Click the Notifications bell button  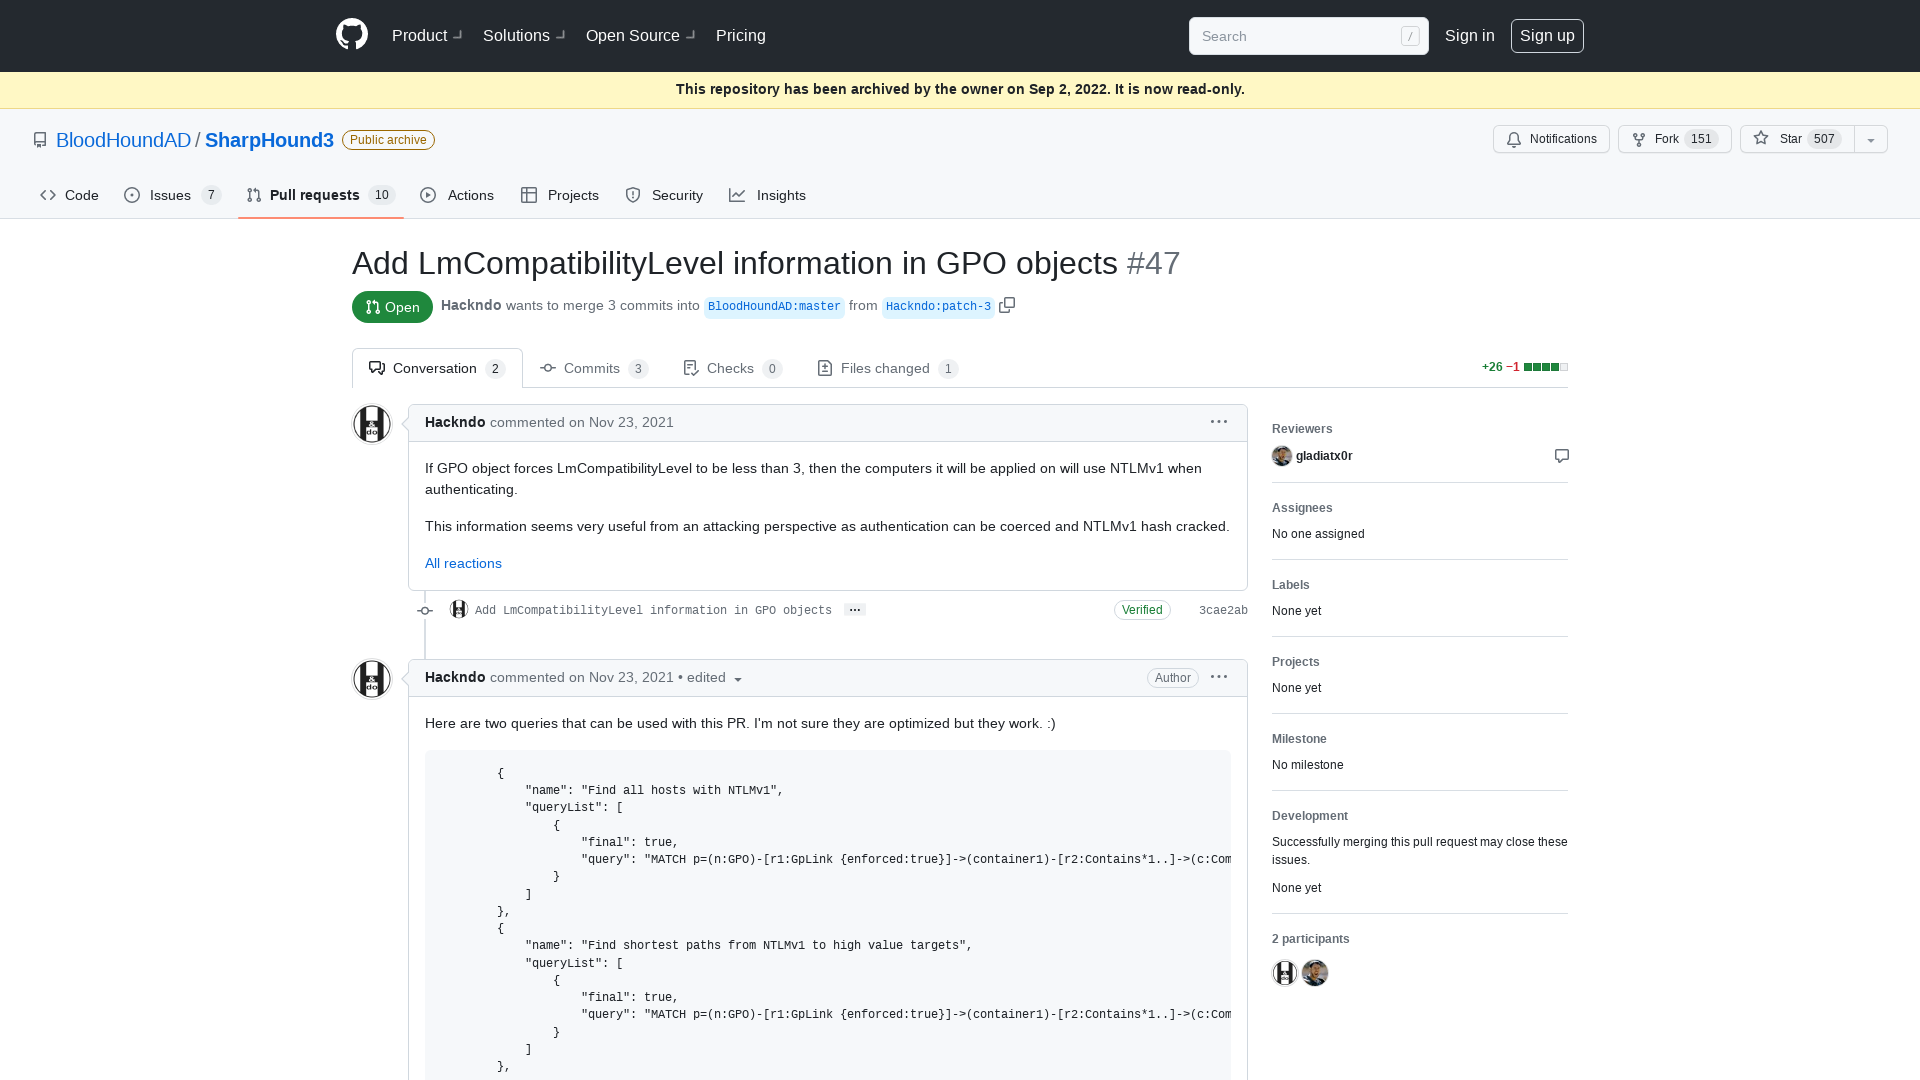1551,139
